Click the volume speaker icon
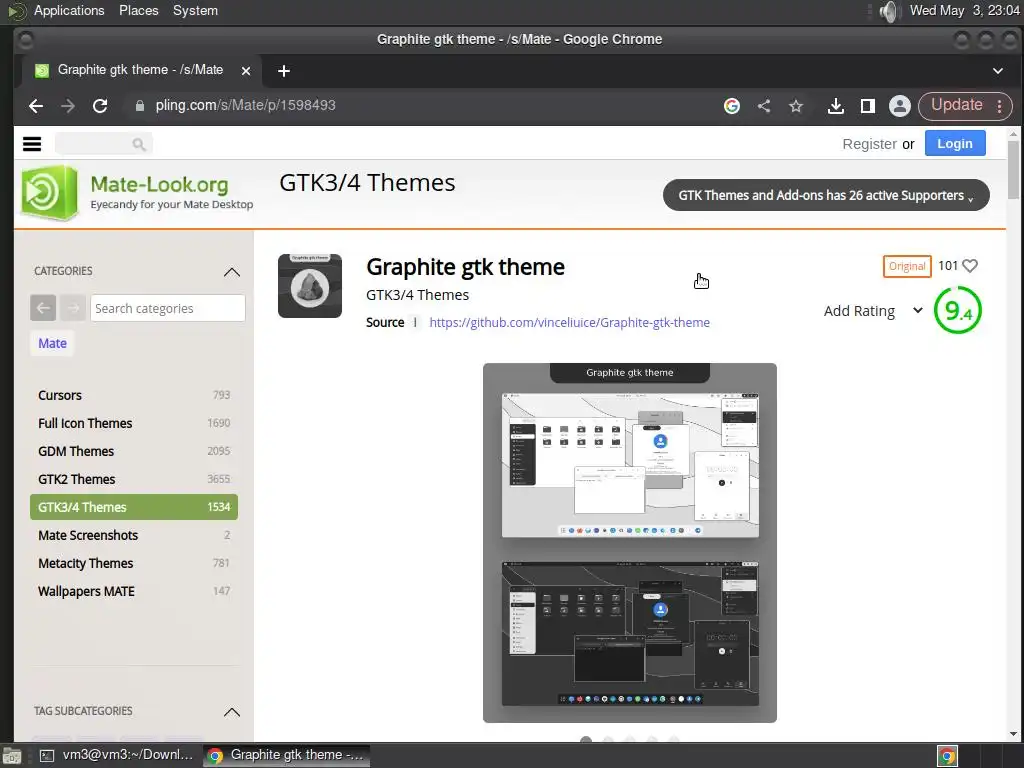Screen dimensions: 1024x768 click(889, 11)
